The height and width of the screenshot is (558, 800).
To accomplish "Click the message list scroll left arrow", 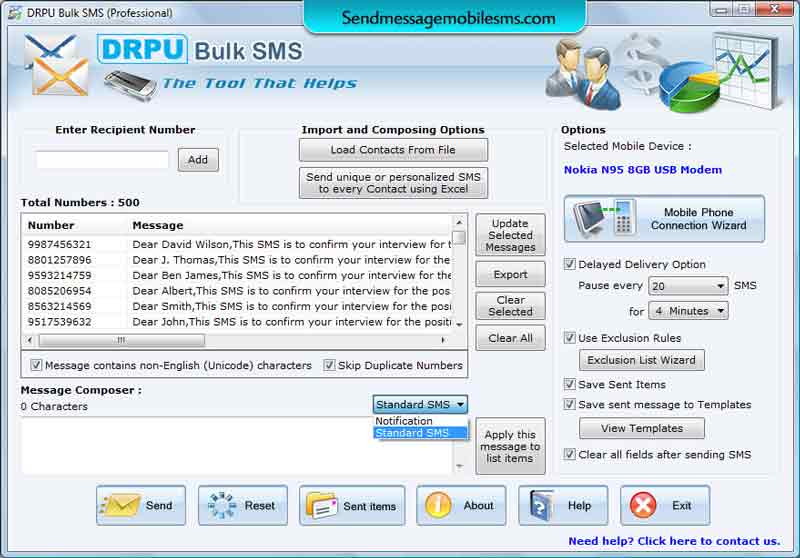I will click(x=30, y=340).
